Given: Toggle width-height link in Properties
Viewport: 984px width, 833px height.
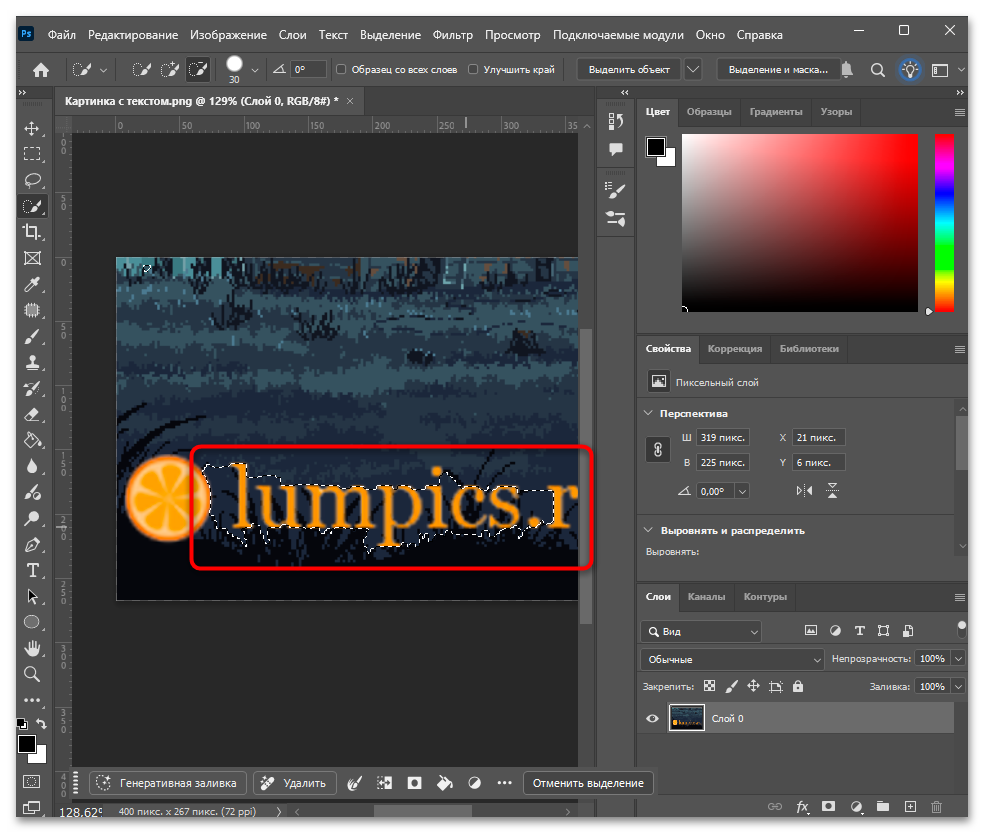Looking at the screenshot, I should coord(658,450).
